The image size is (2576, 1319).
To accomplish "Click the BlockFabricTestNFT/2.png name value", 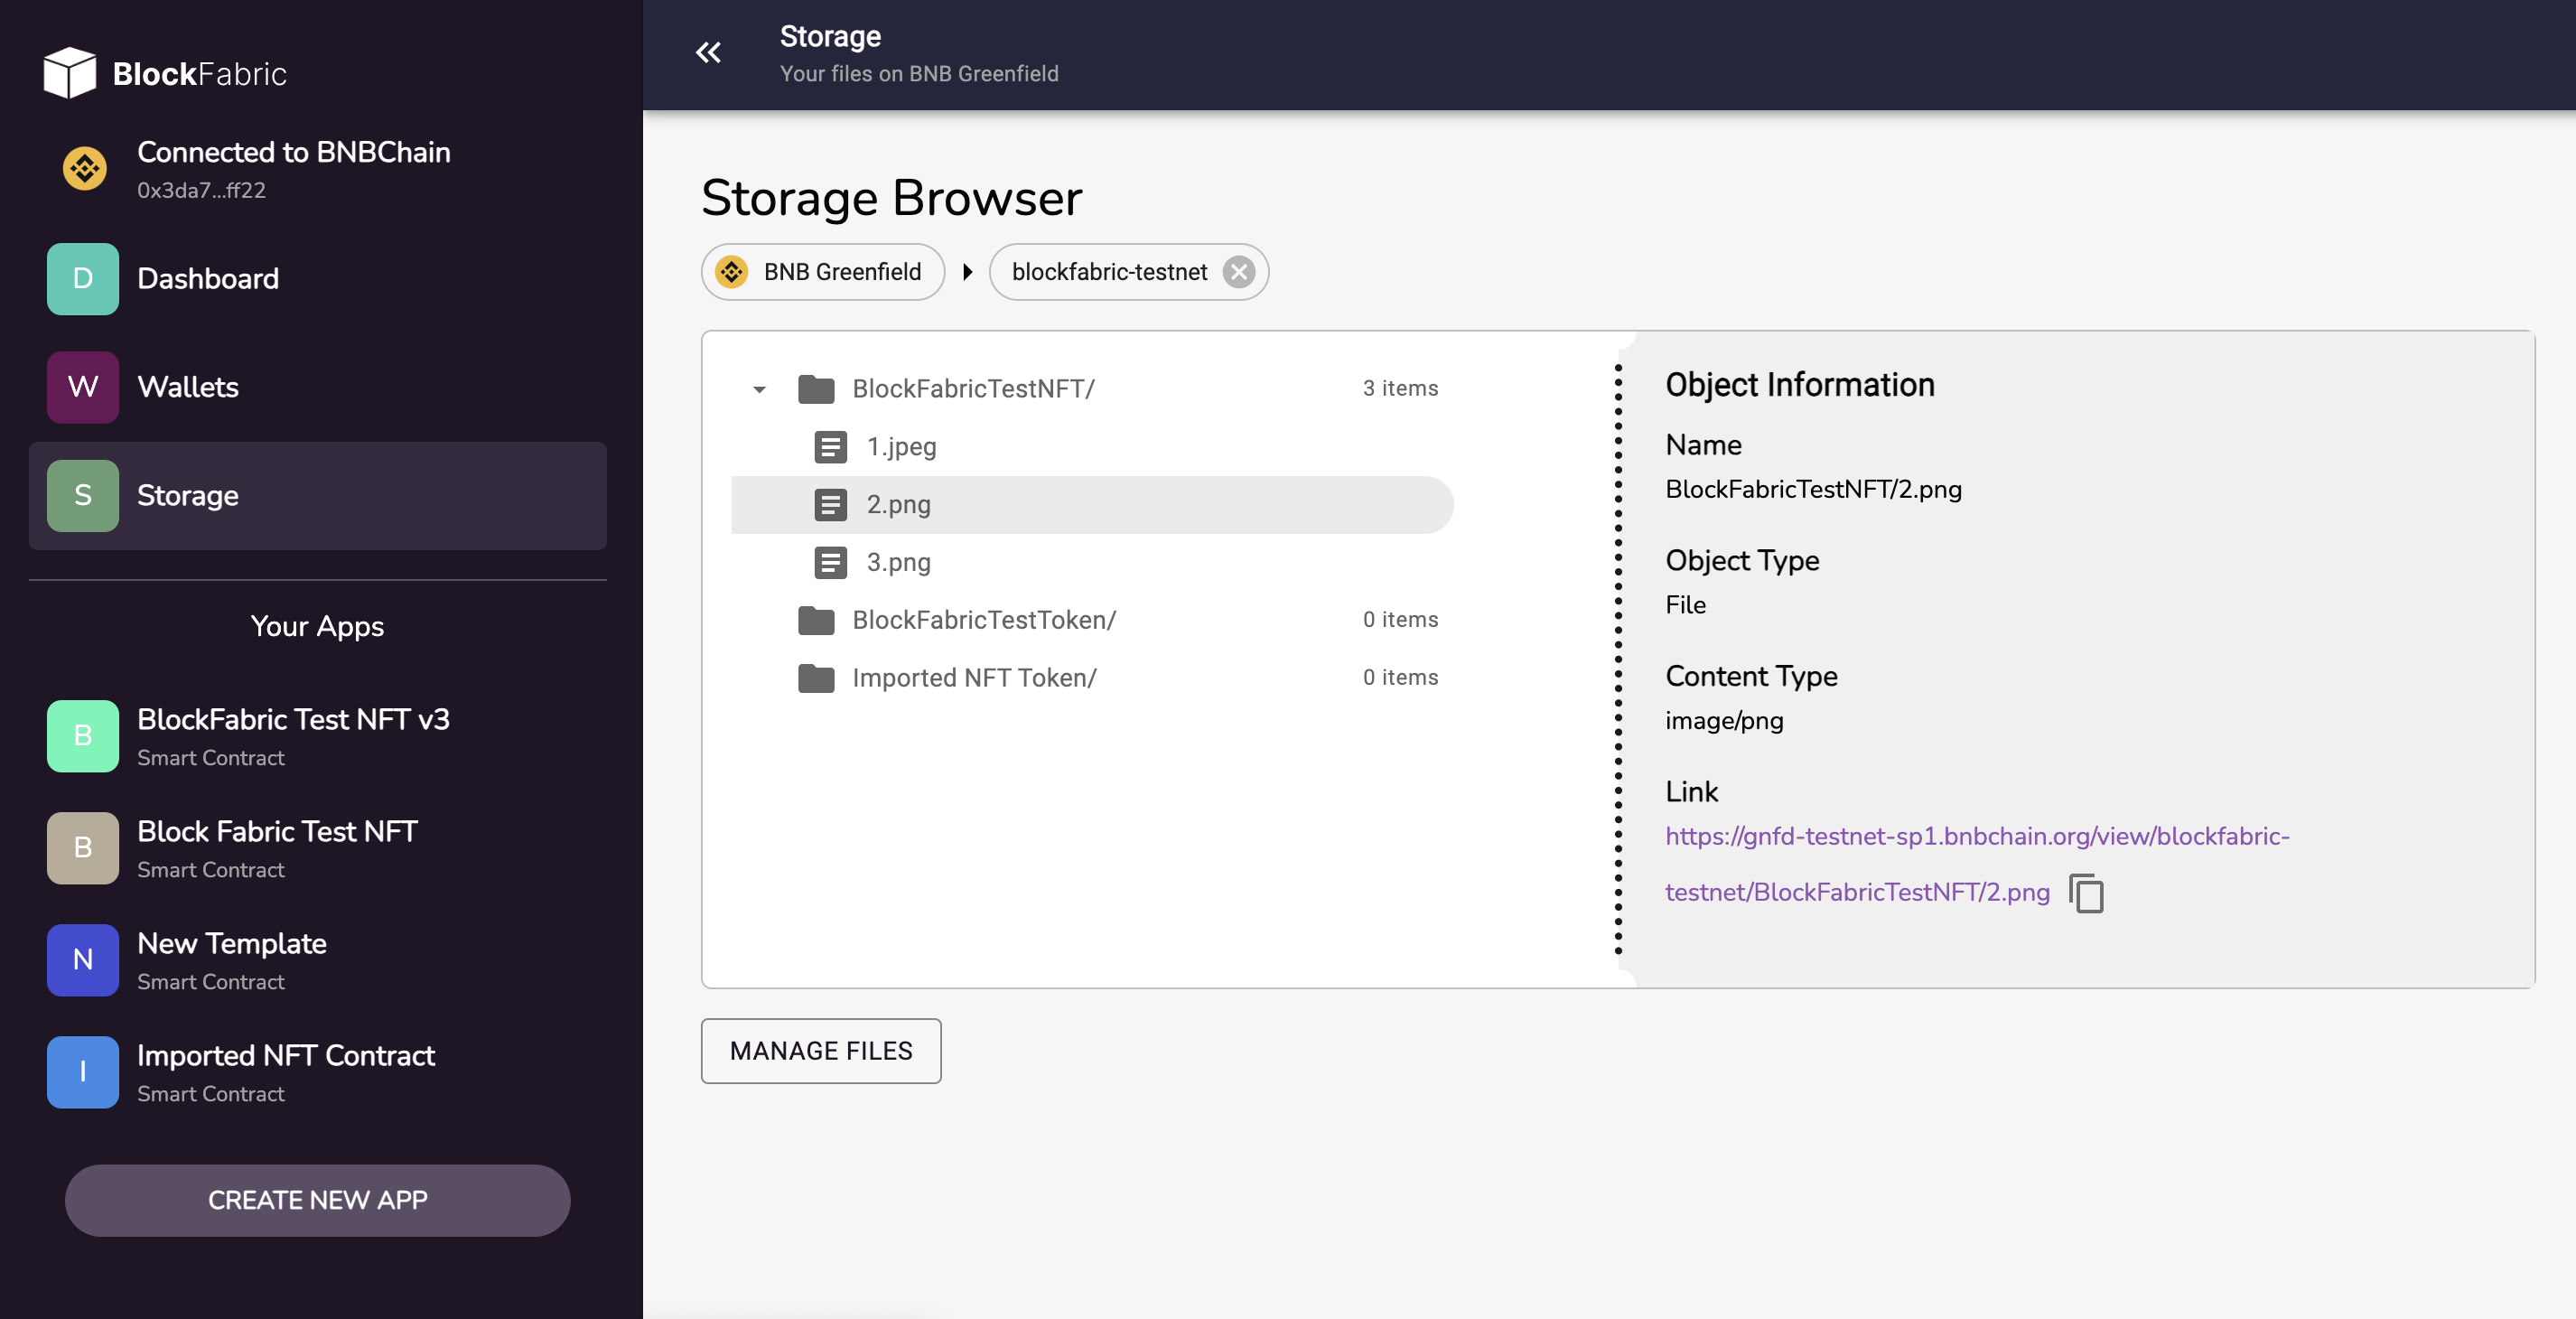I will [x=1813, y=490].
